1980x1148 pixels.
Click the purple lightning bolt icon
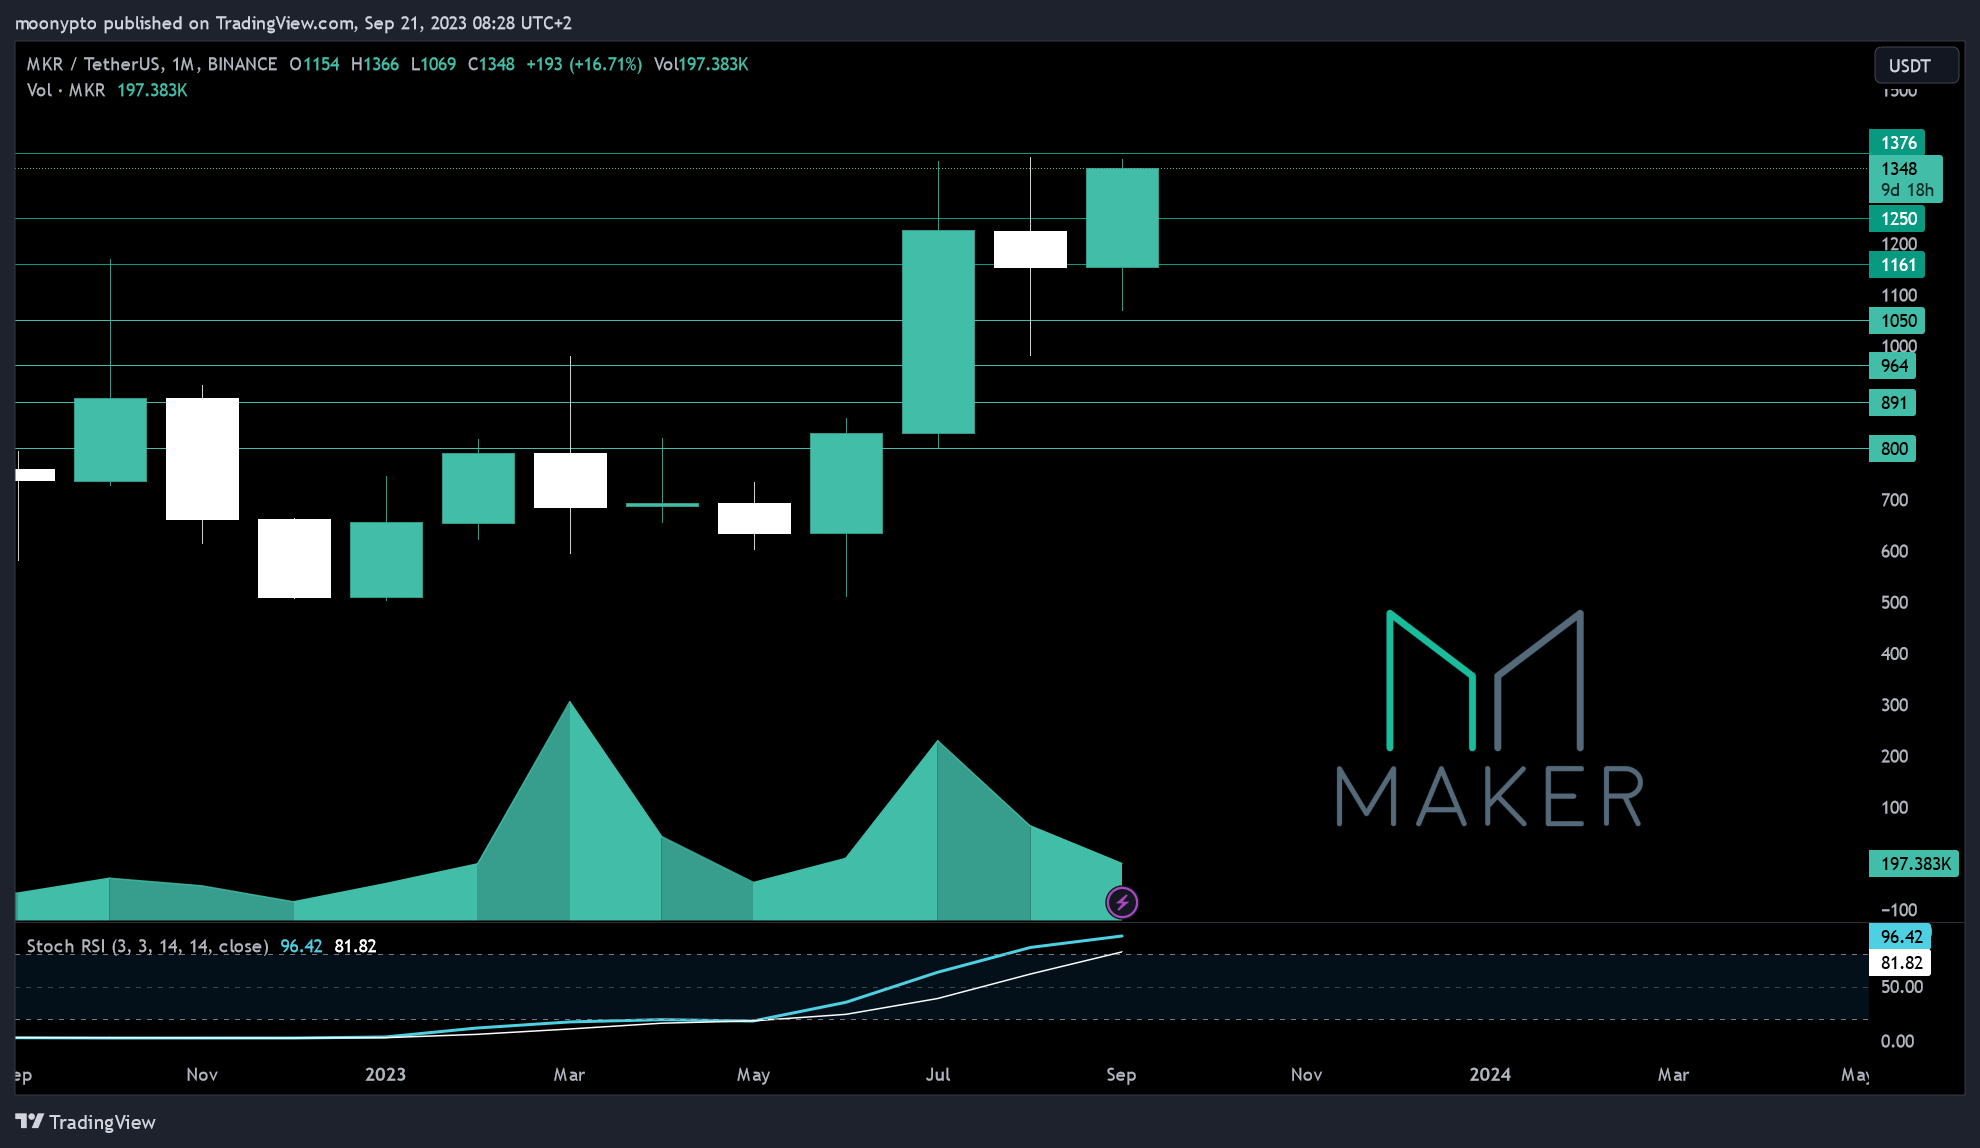[x=1122, y=903]
